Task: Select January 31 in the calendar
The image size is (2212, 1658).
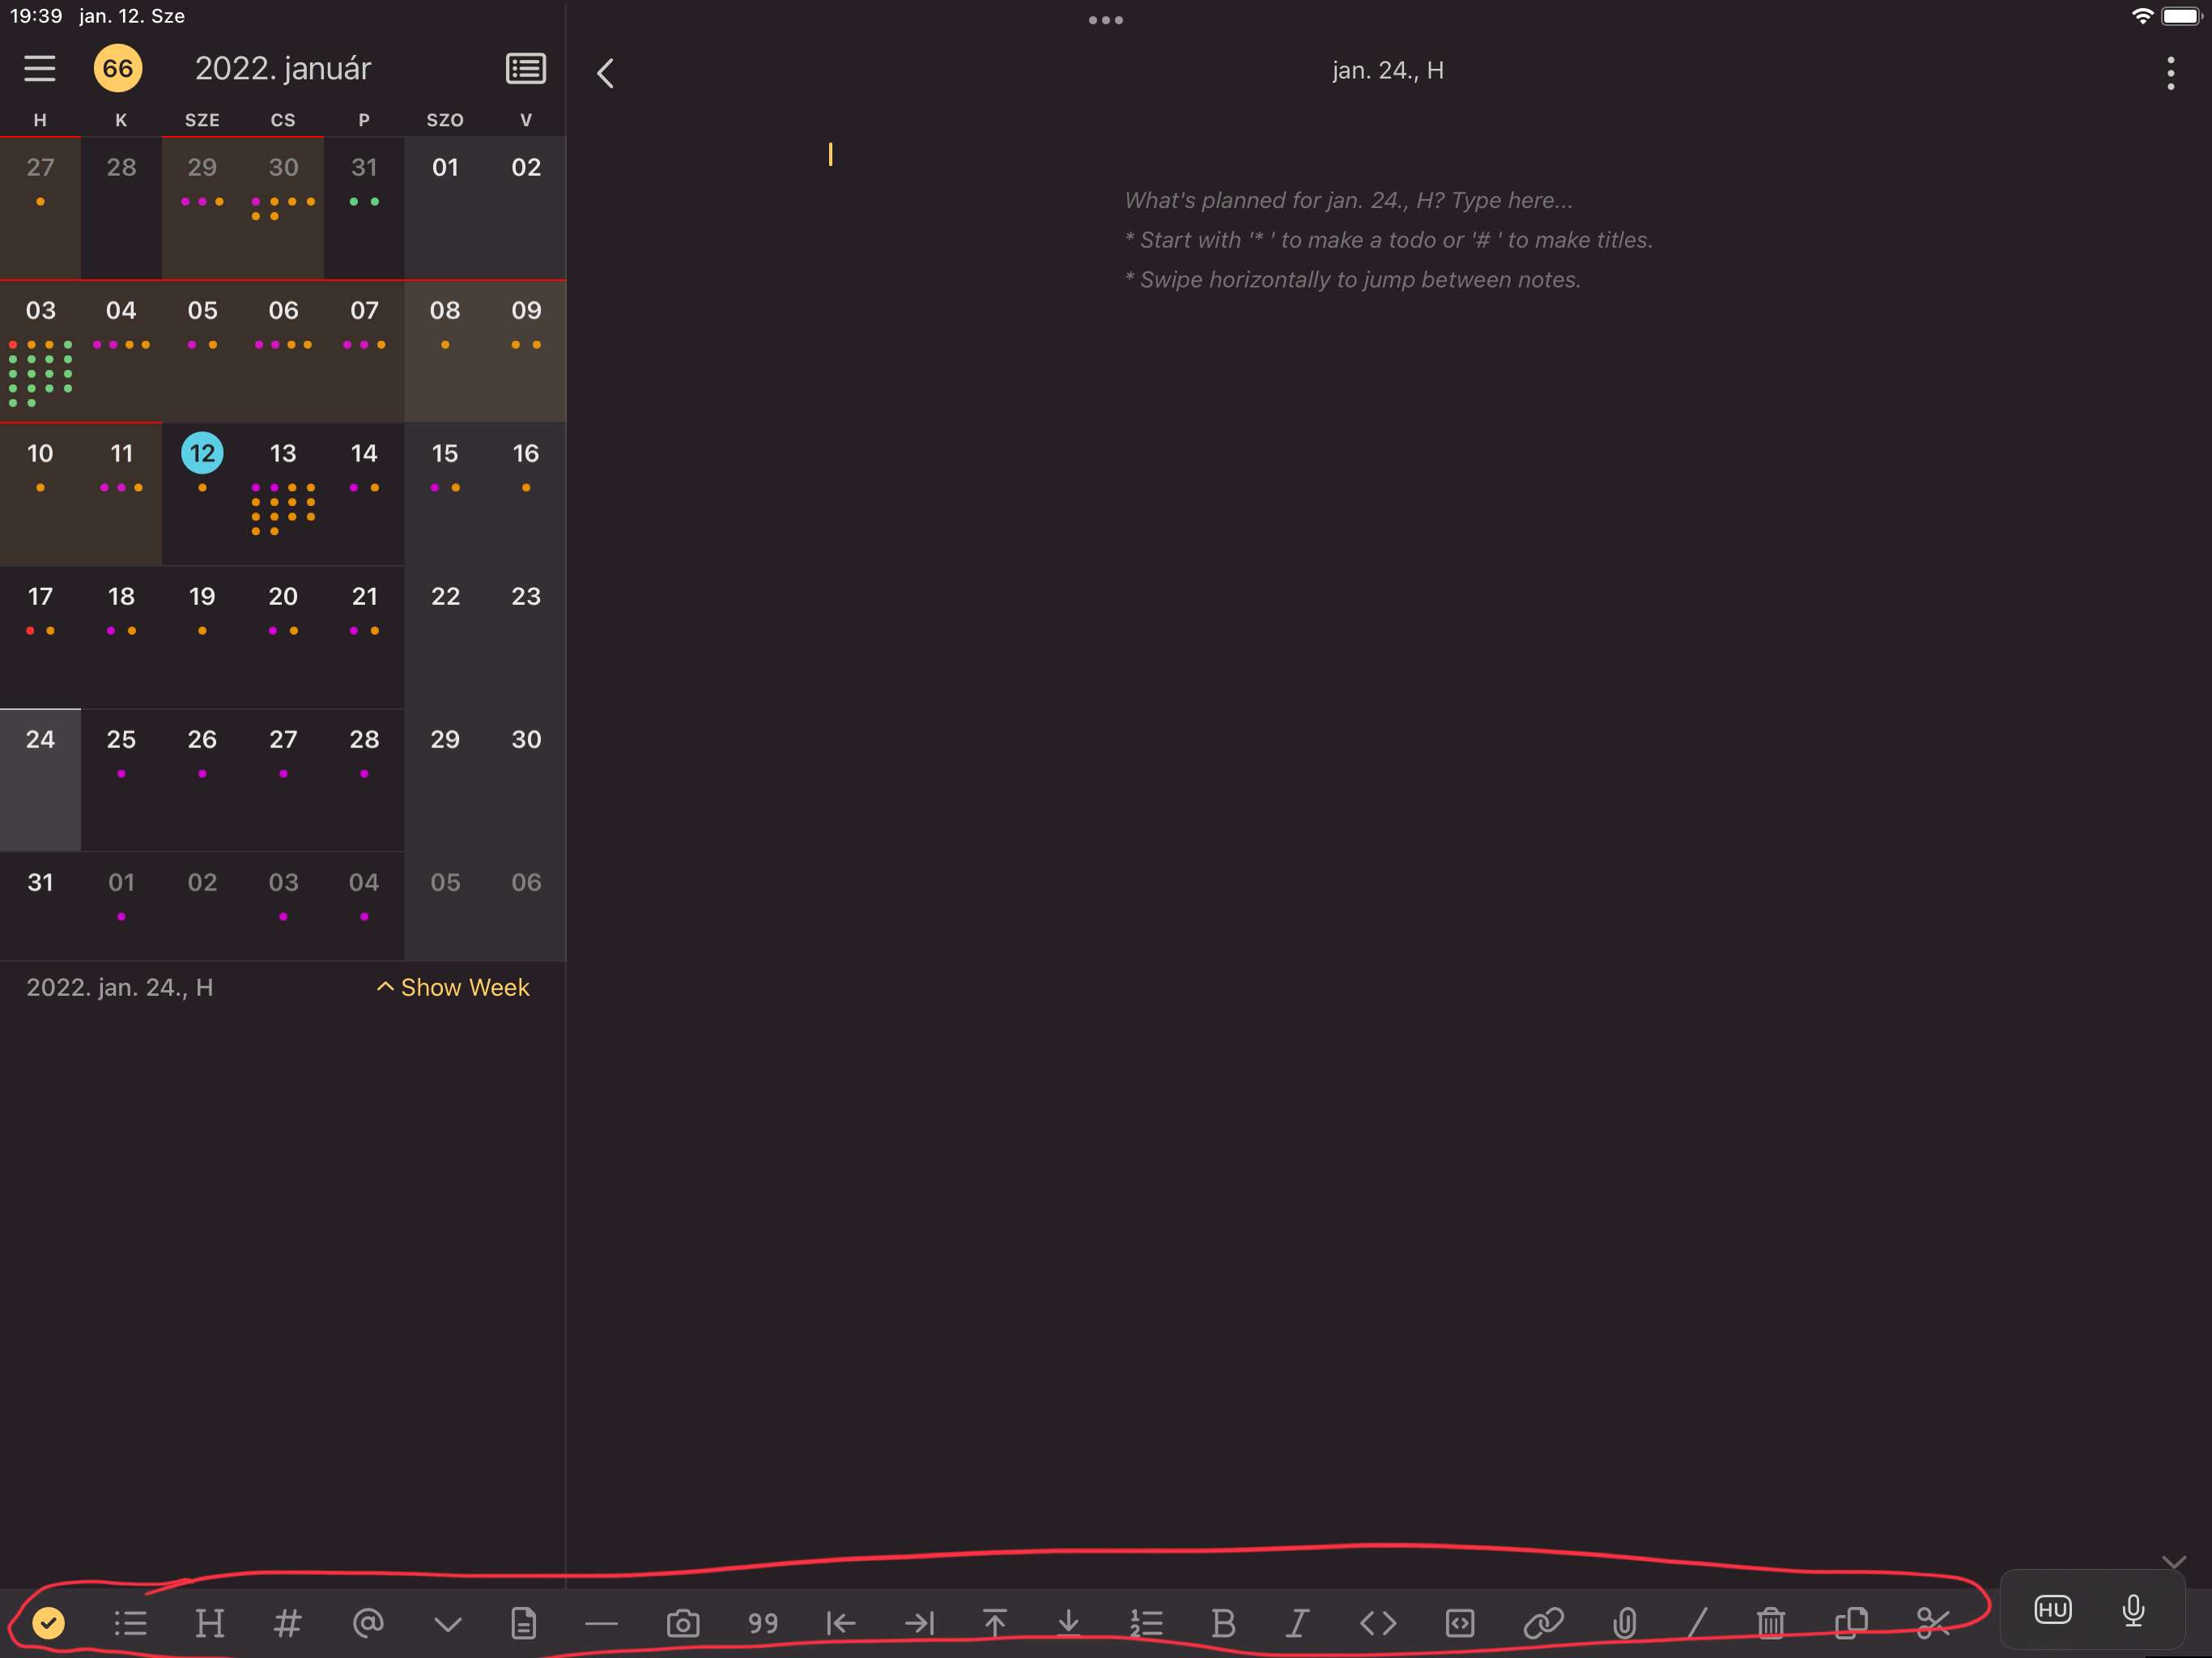Action: (40, 905)
